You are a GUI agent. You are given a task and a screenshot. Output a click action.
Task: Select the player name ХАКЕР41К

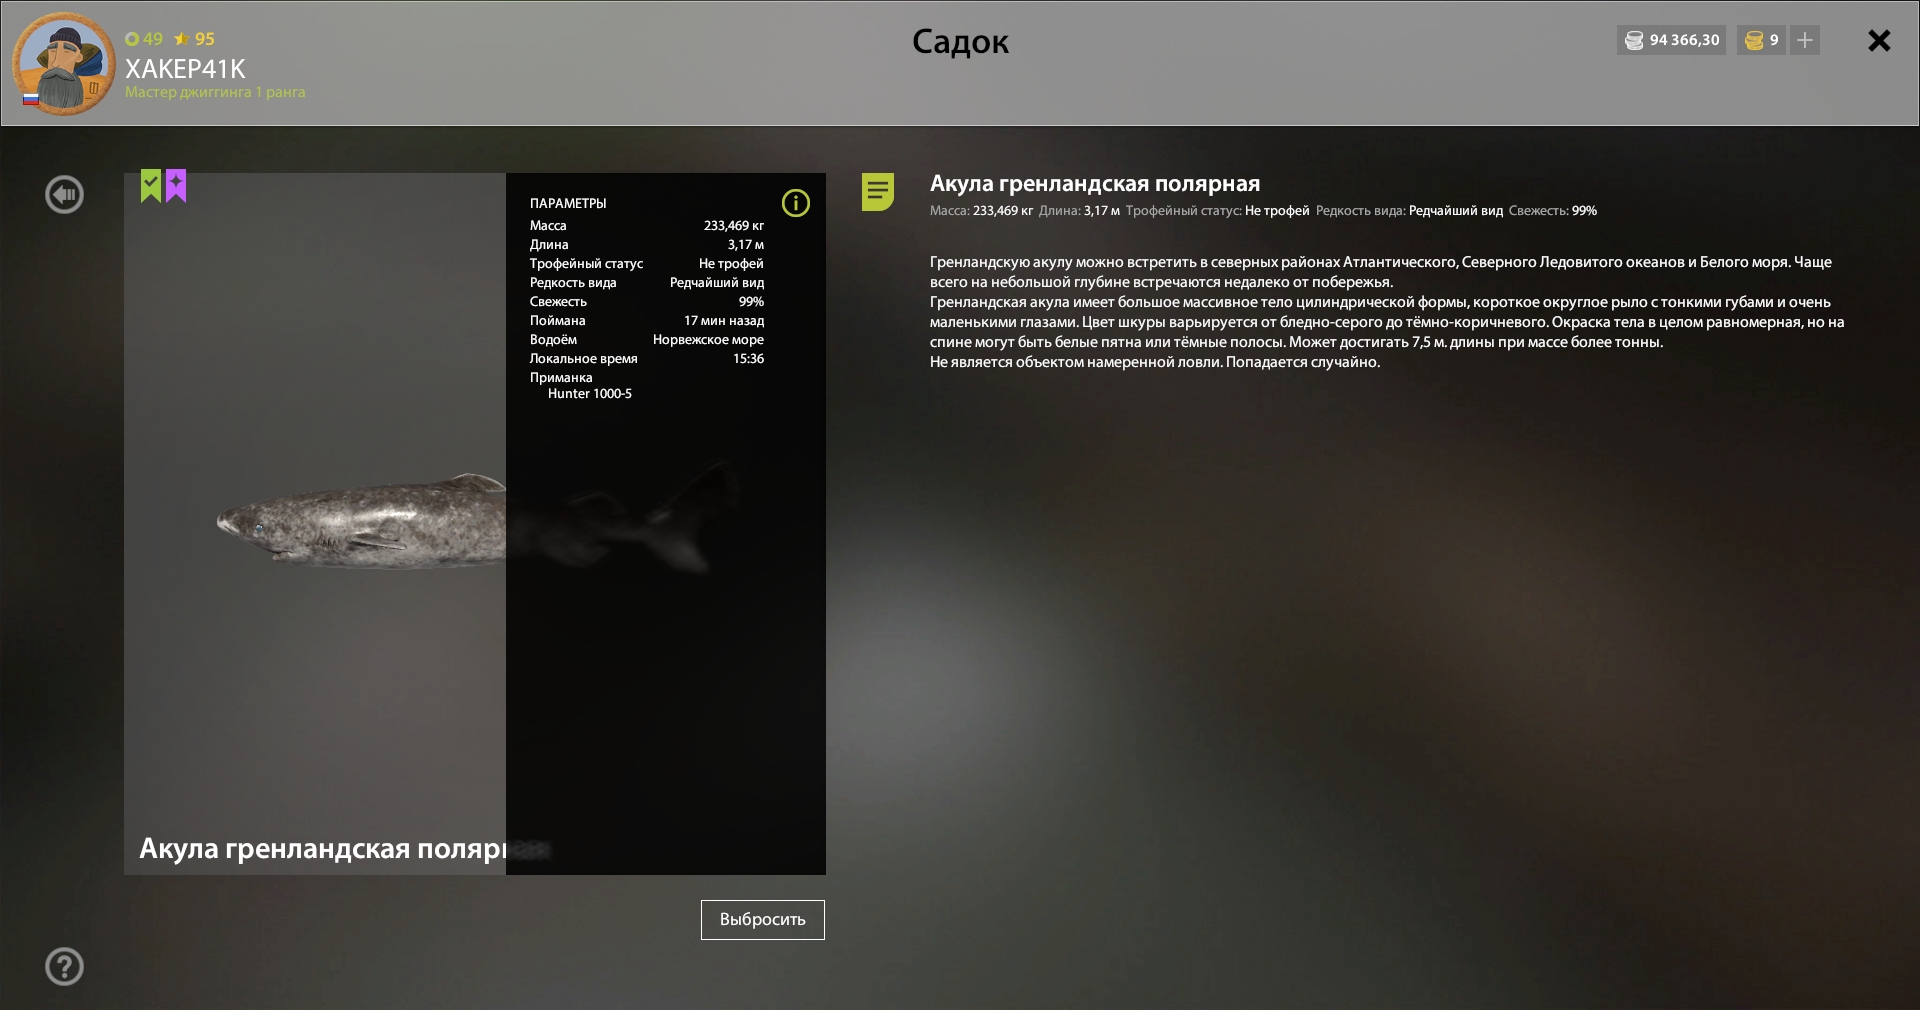[185, 68]
